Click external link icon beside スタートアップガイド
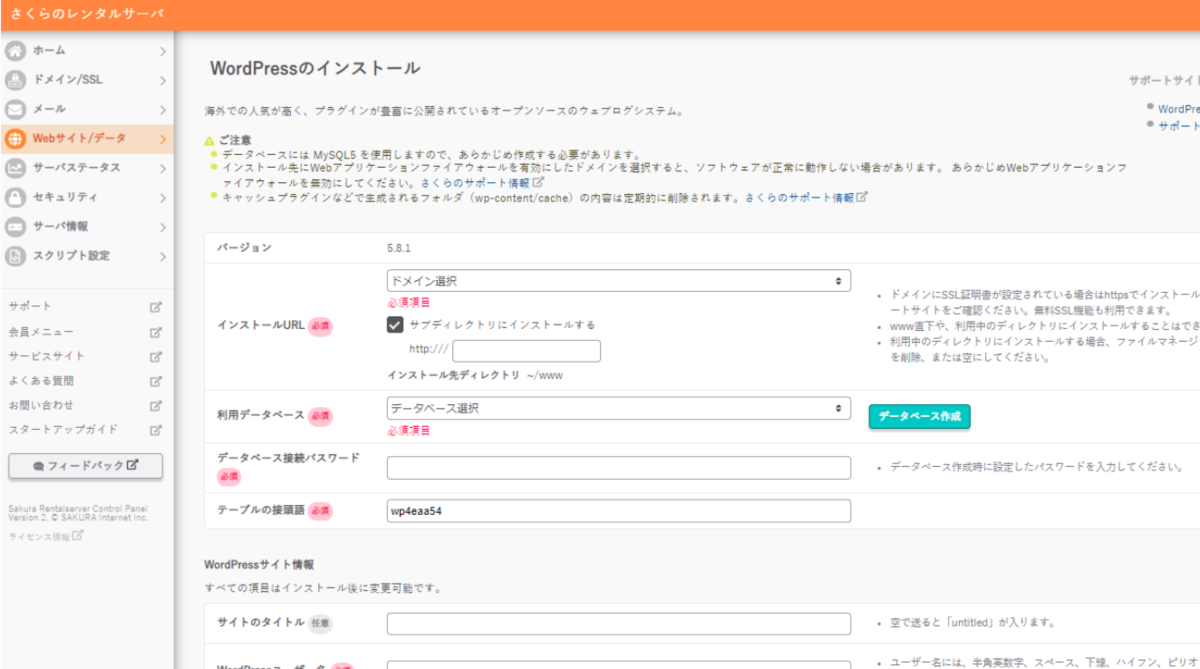The height and width of the screenshot is (669, 1200). click(x=155, y=430)
